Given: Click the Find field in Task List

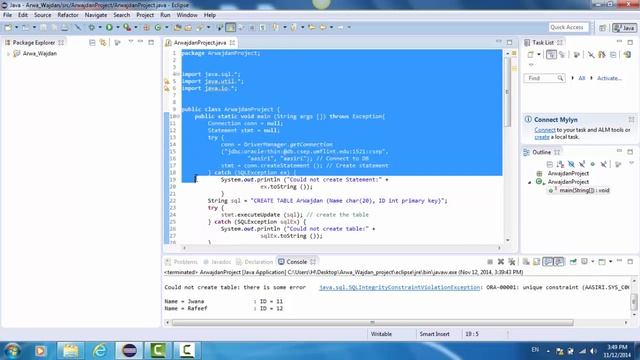Looking at the screenshot, I should coord(544,78).
